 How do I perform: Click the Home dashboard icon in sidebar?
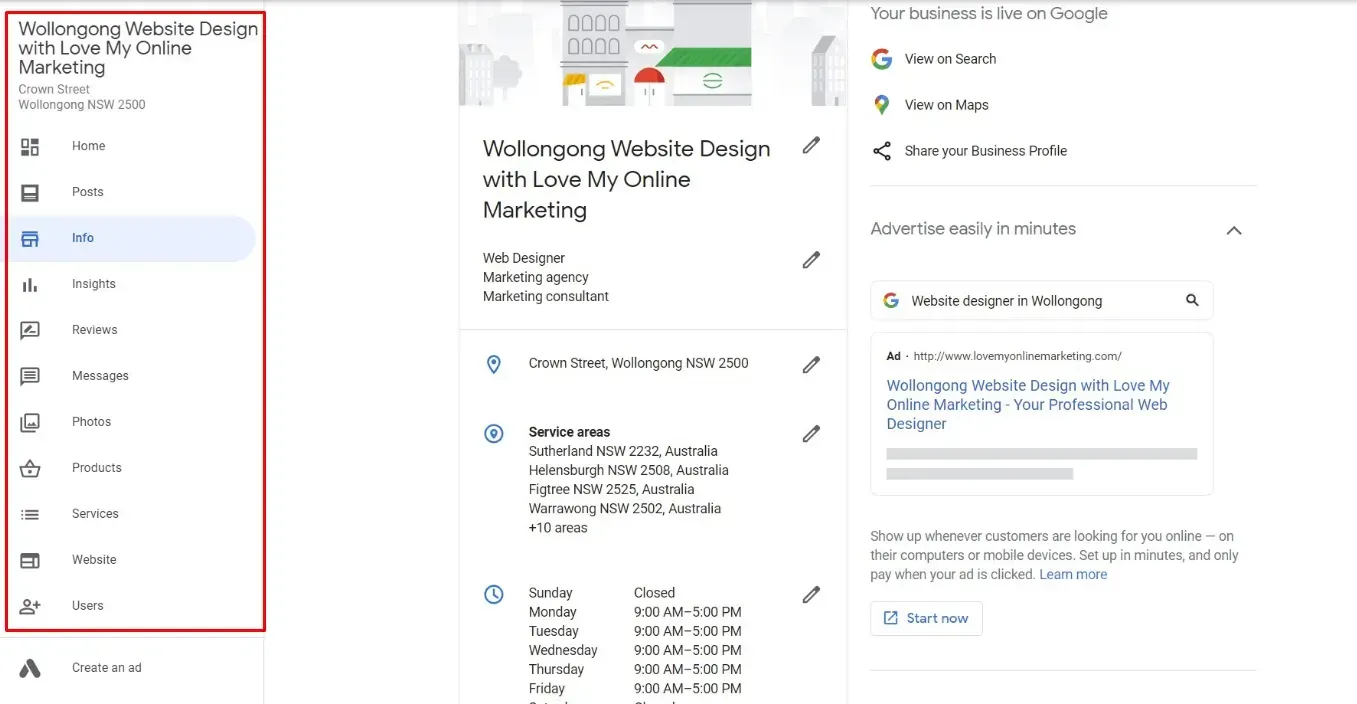point(30,147)
